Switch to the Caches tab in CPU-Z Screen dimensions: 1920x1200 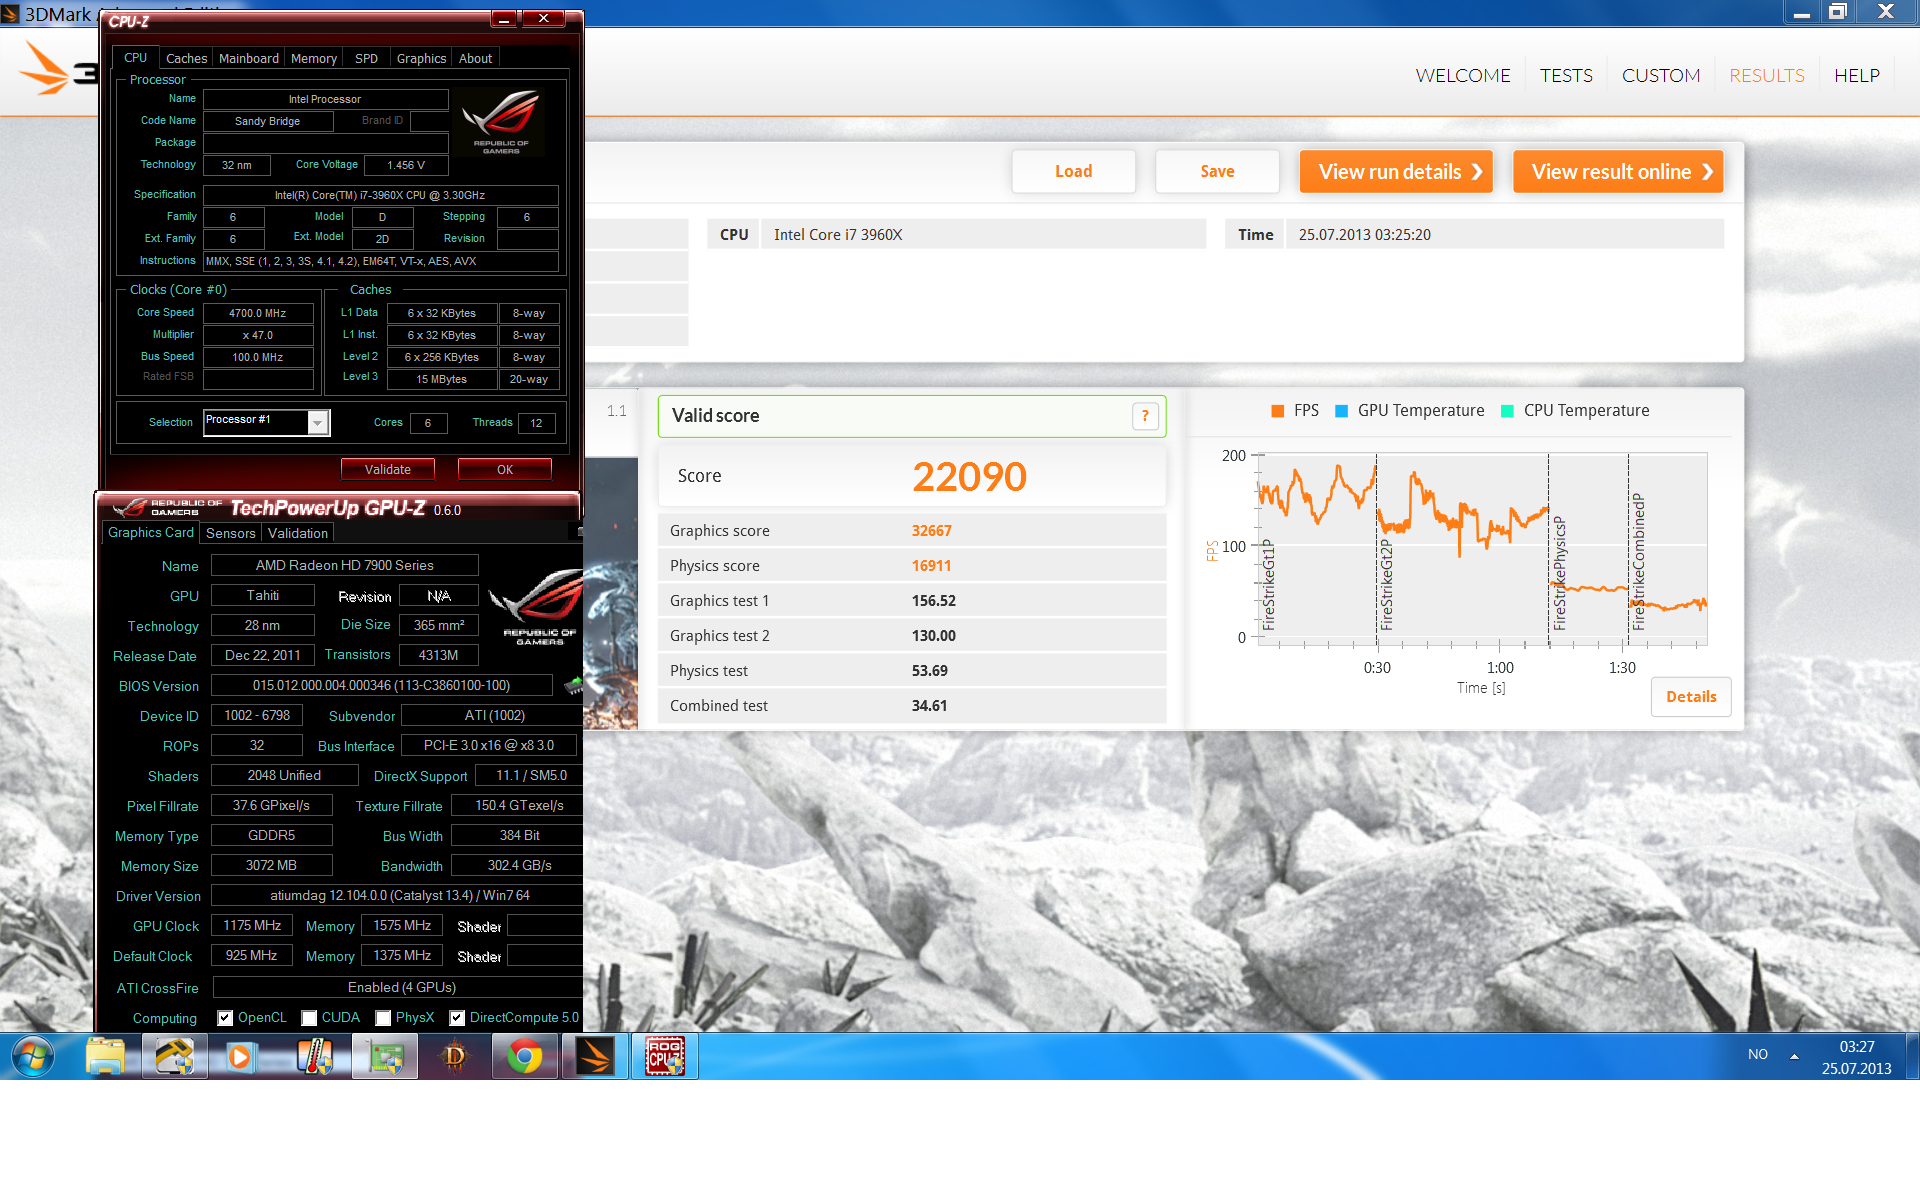[x=186, y=59]
